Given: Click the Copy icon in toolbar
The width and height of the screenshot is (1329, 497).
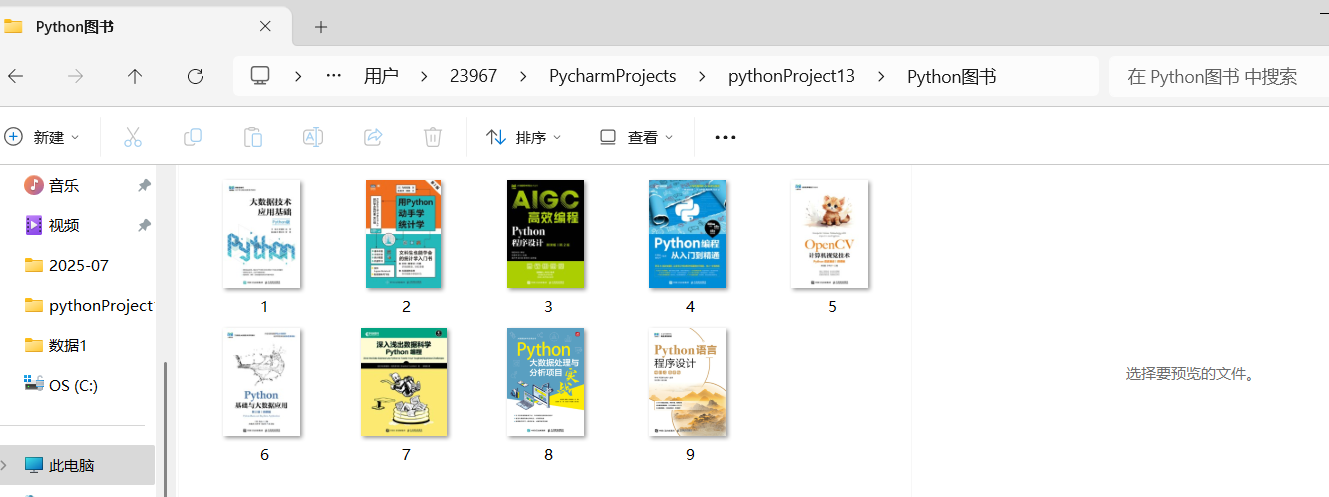Looking at the screenshot, I should [x=193, y=137].
